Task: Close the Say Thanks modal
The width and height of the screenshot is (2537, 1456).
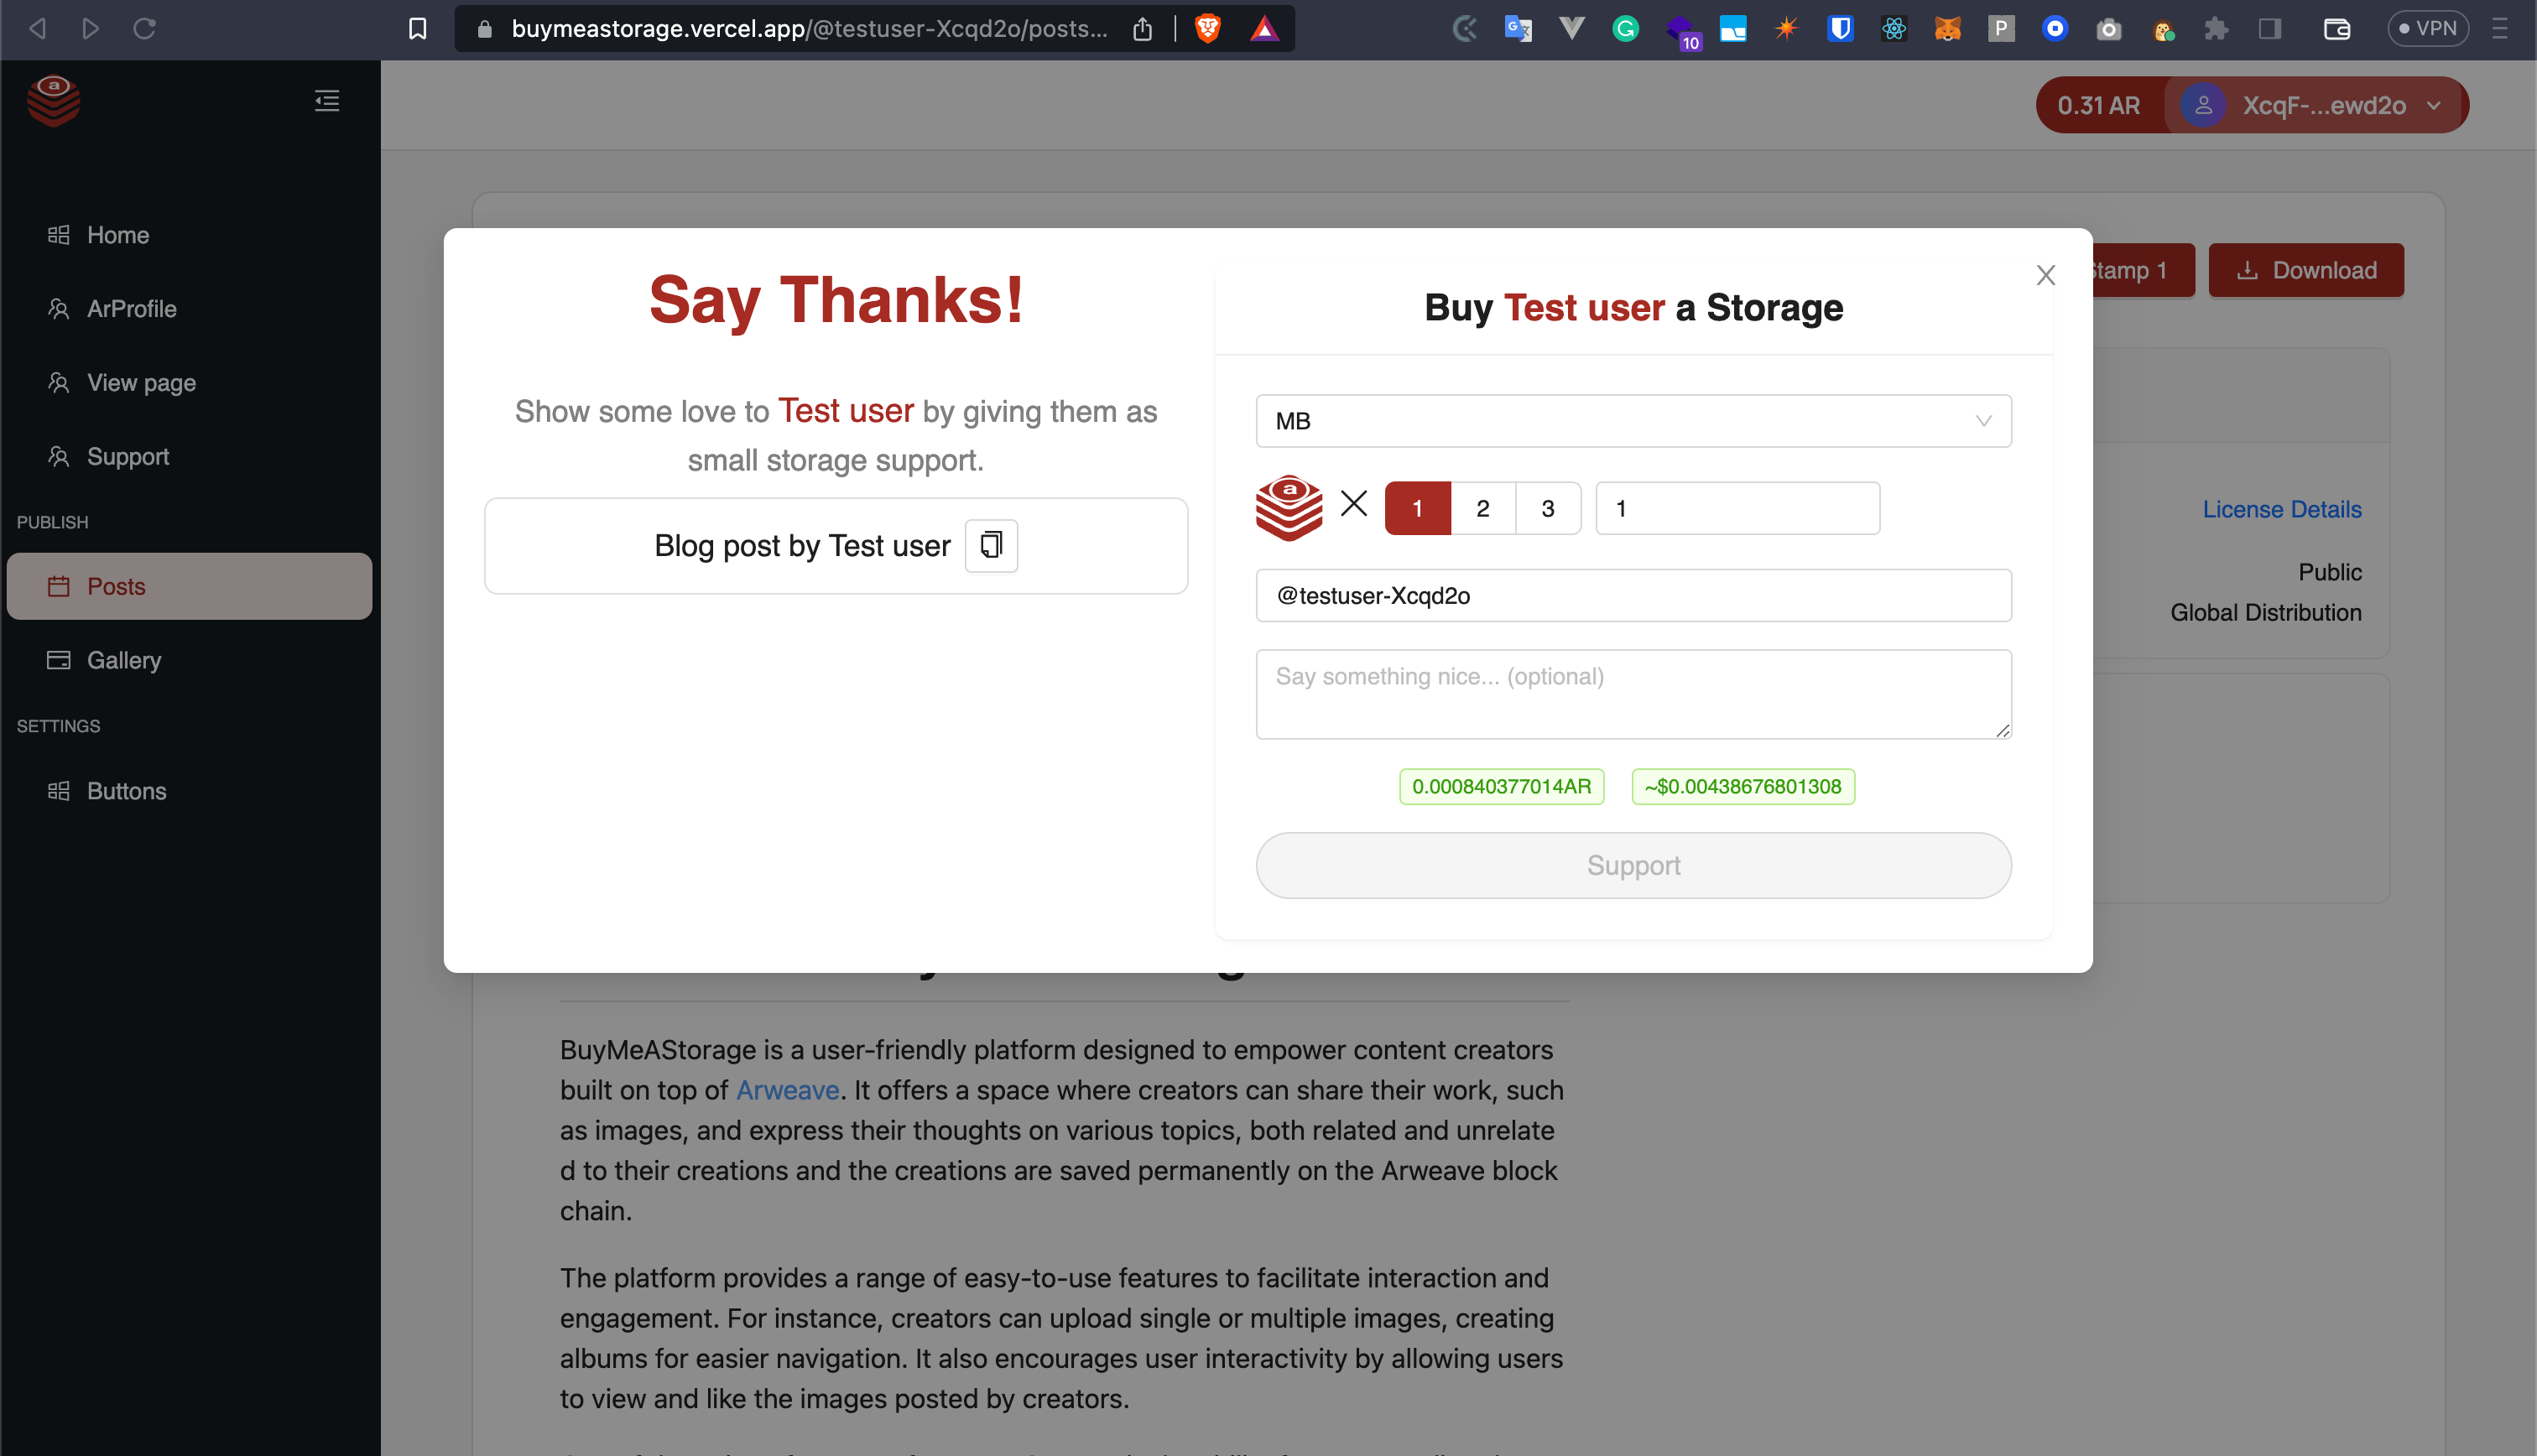Action: [2045, 275]
